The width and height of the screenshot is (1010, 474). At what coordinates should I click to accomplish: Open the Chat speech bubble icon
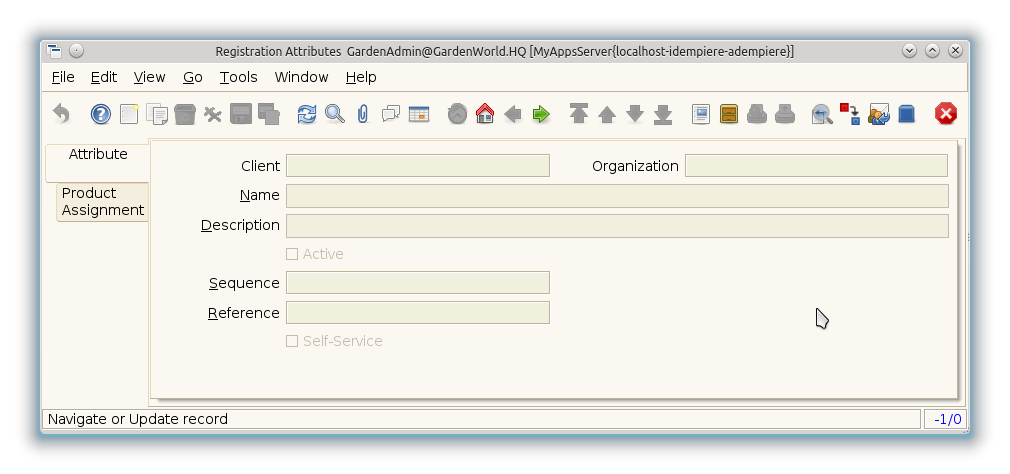(x=390, y=114)
